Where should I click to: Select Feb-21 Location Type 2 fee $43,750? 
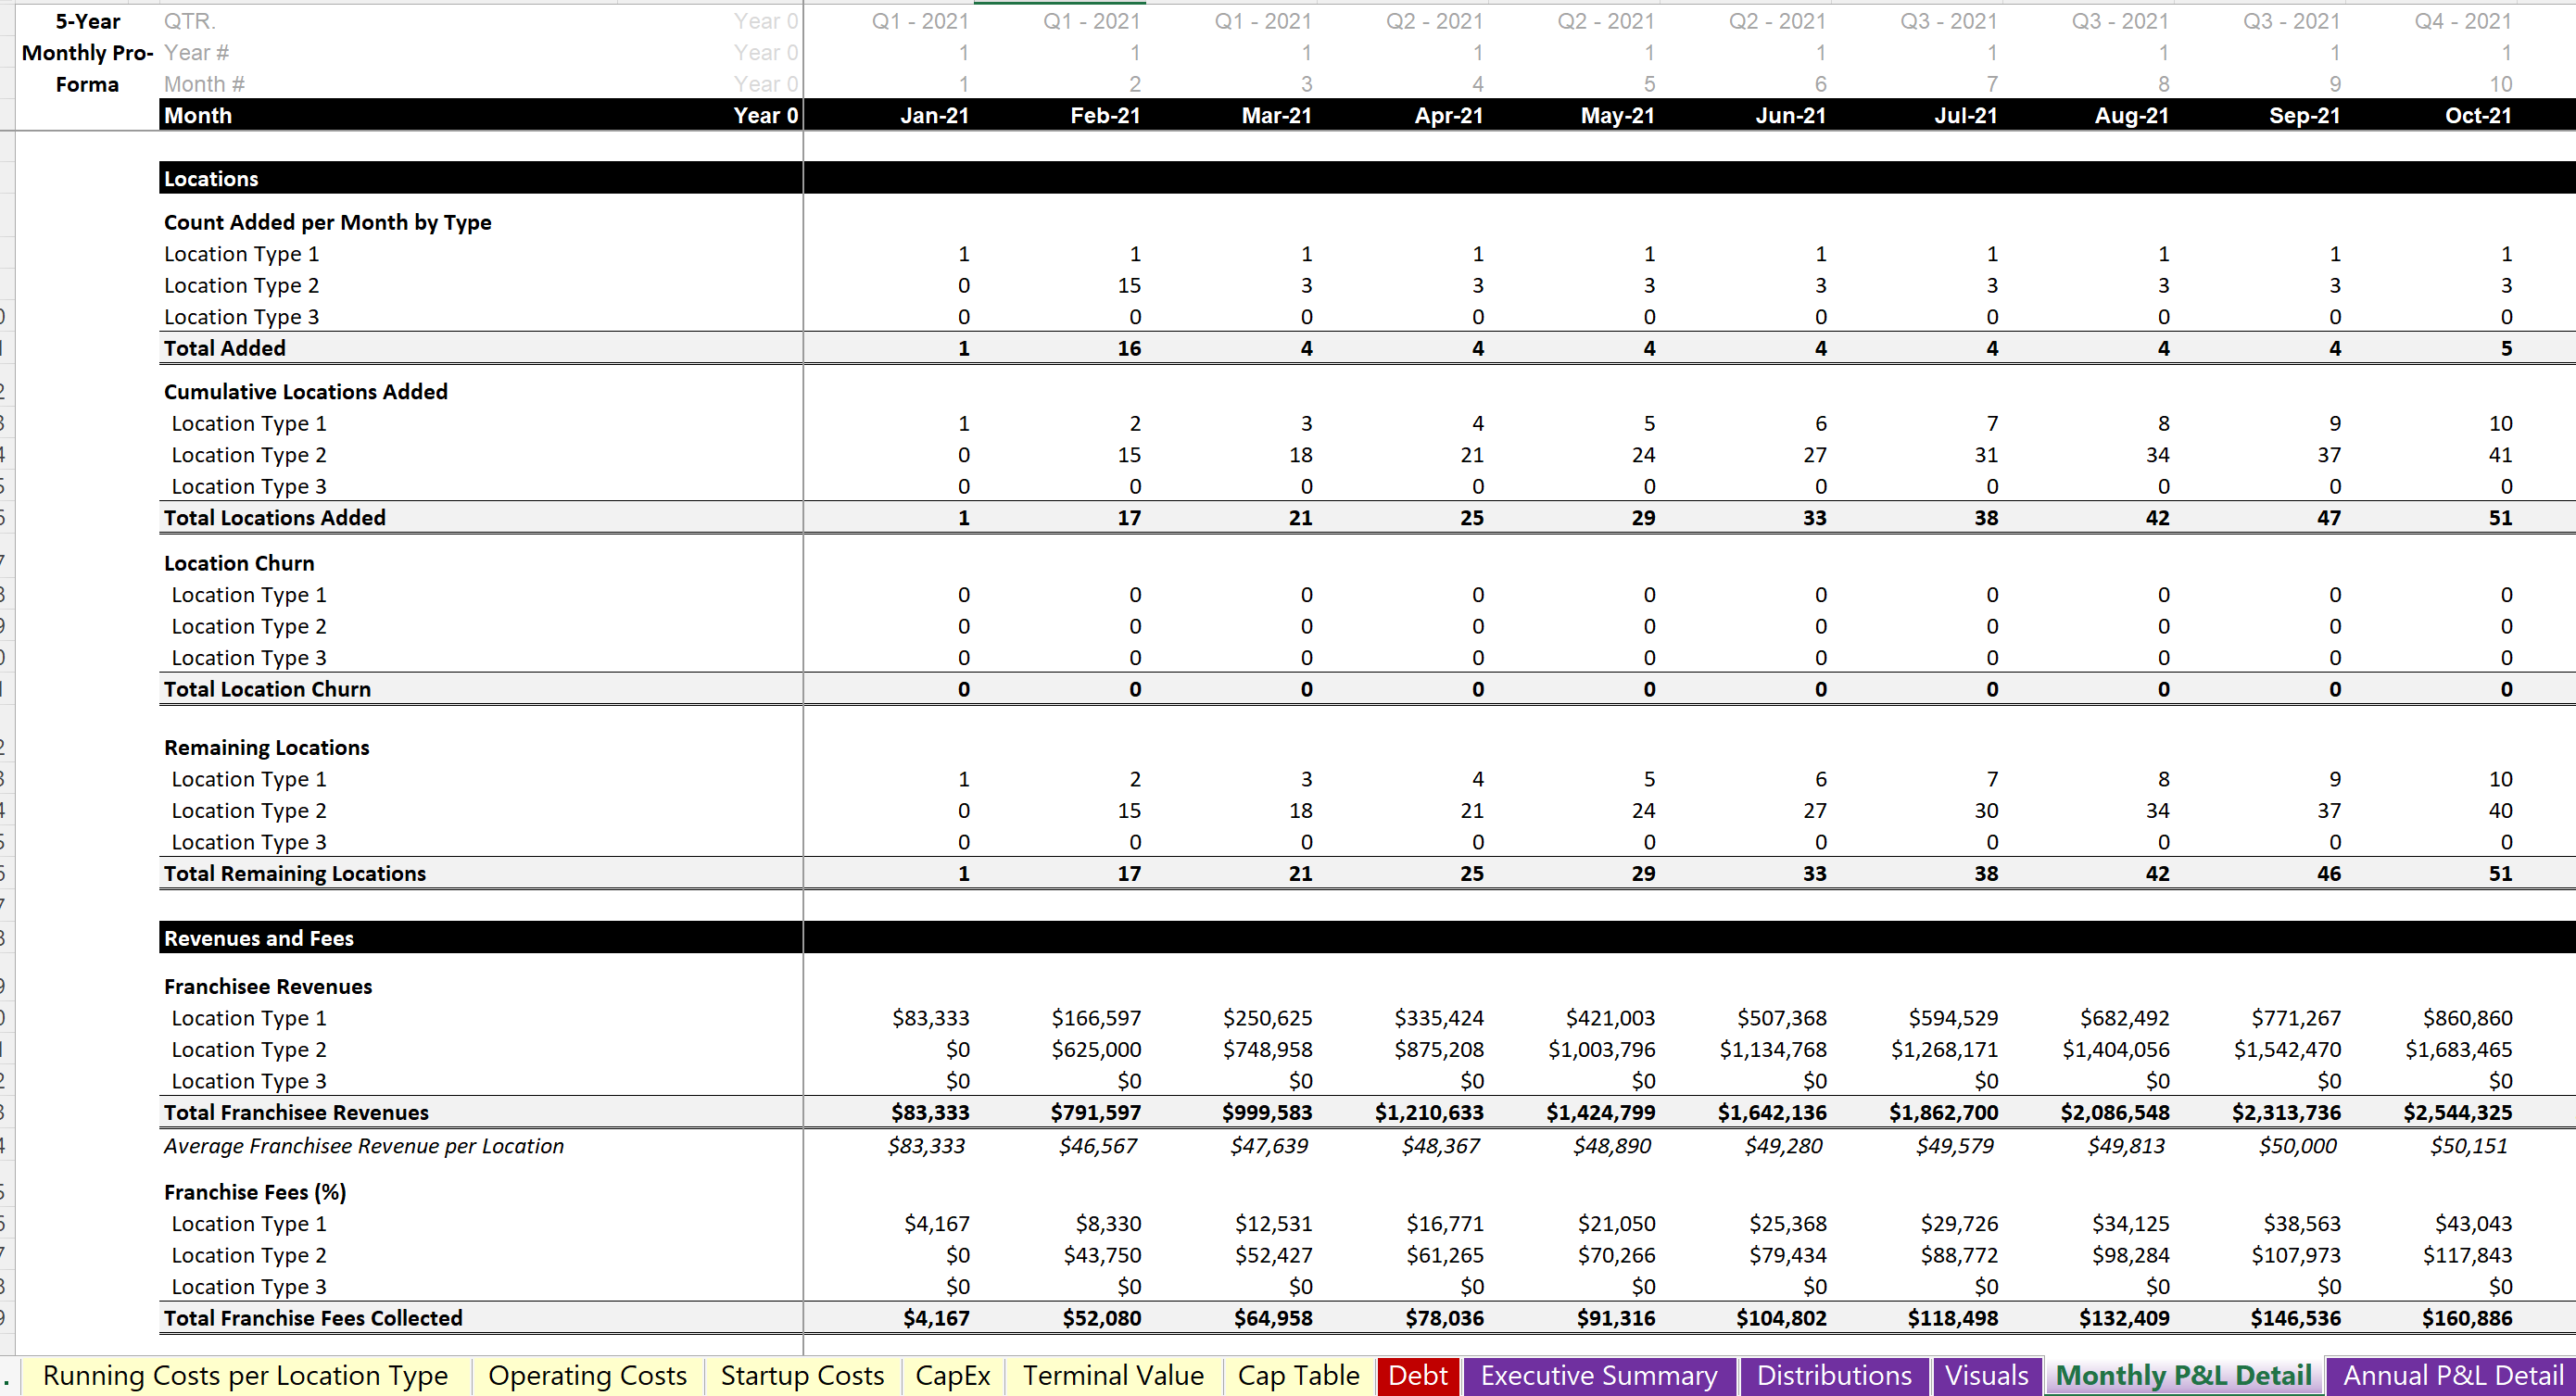click(x=1102, y=1255)
